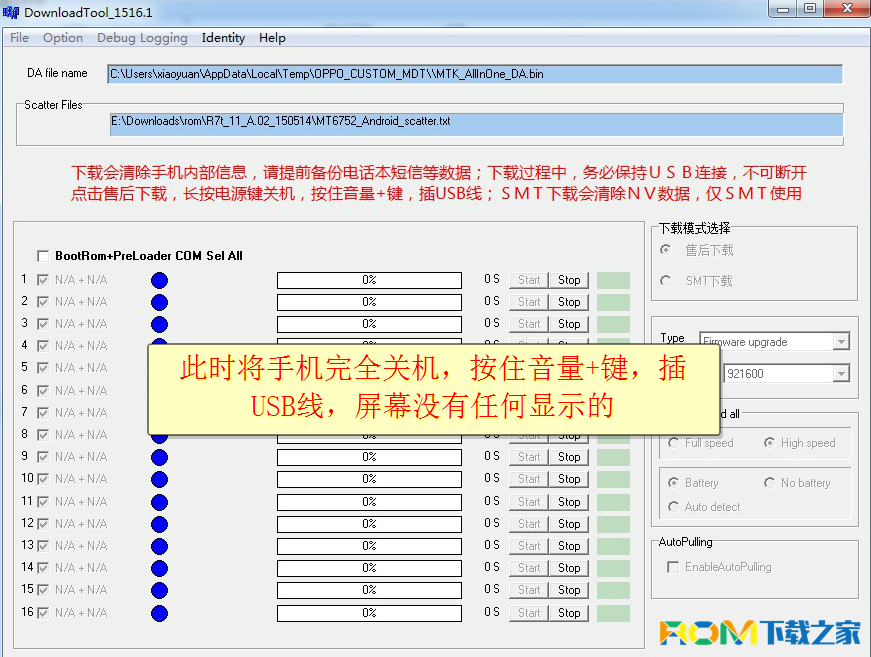871x657 pixels.
Task: Enable the EnableAutoPulling checkbox
Action: pos(673,567)
